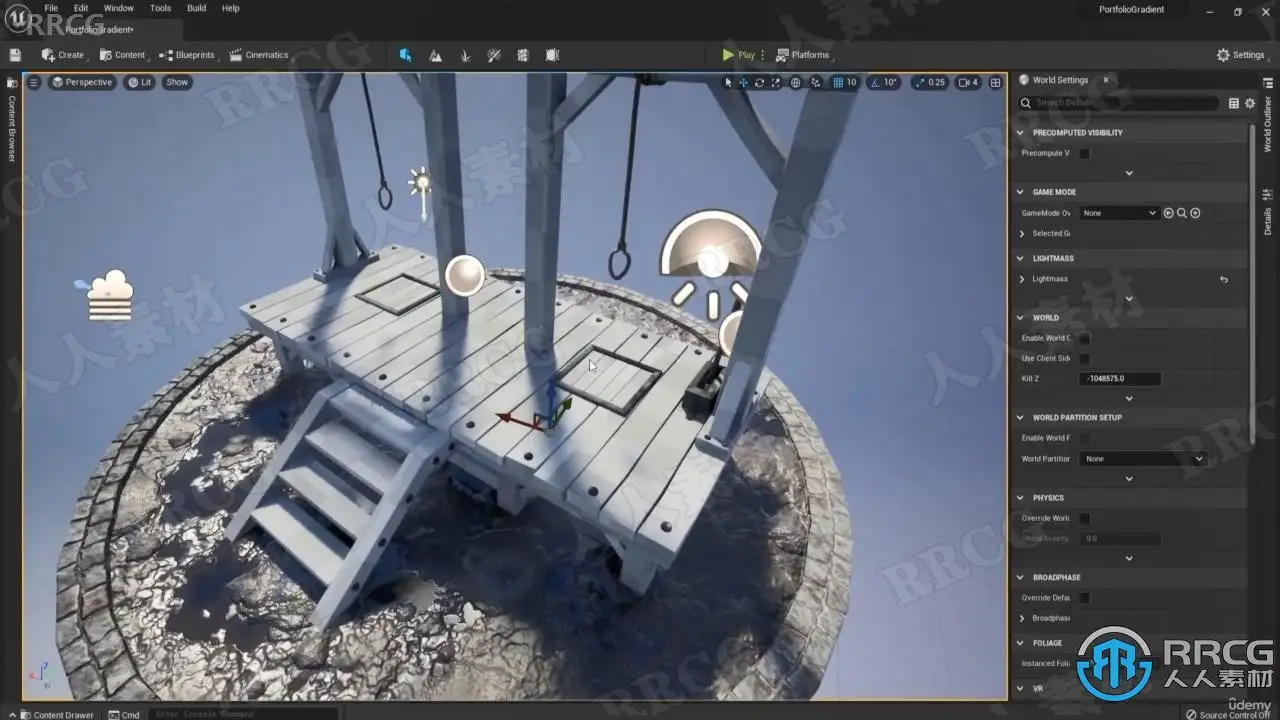1280x720 pixels.
Task: Adjust camera speed 4 button
Action: 968,82
